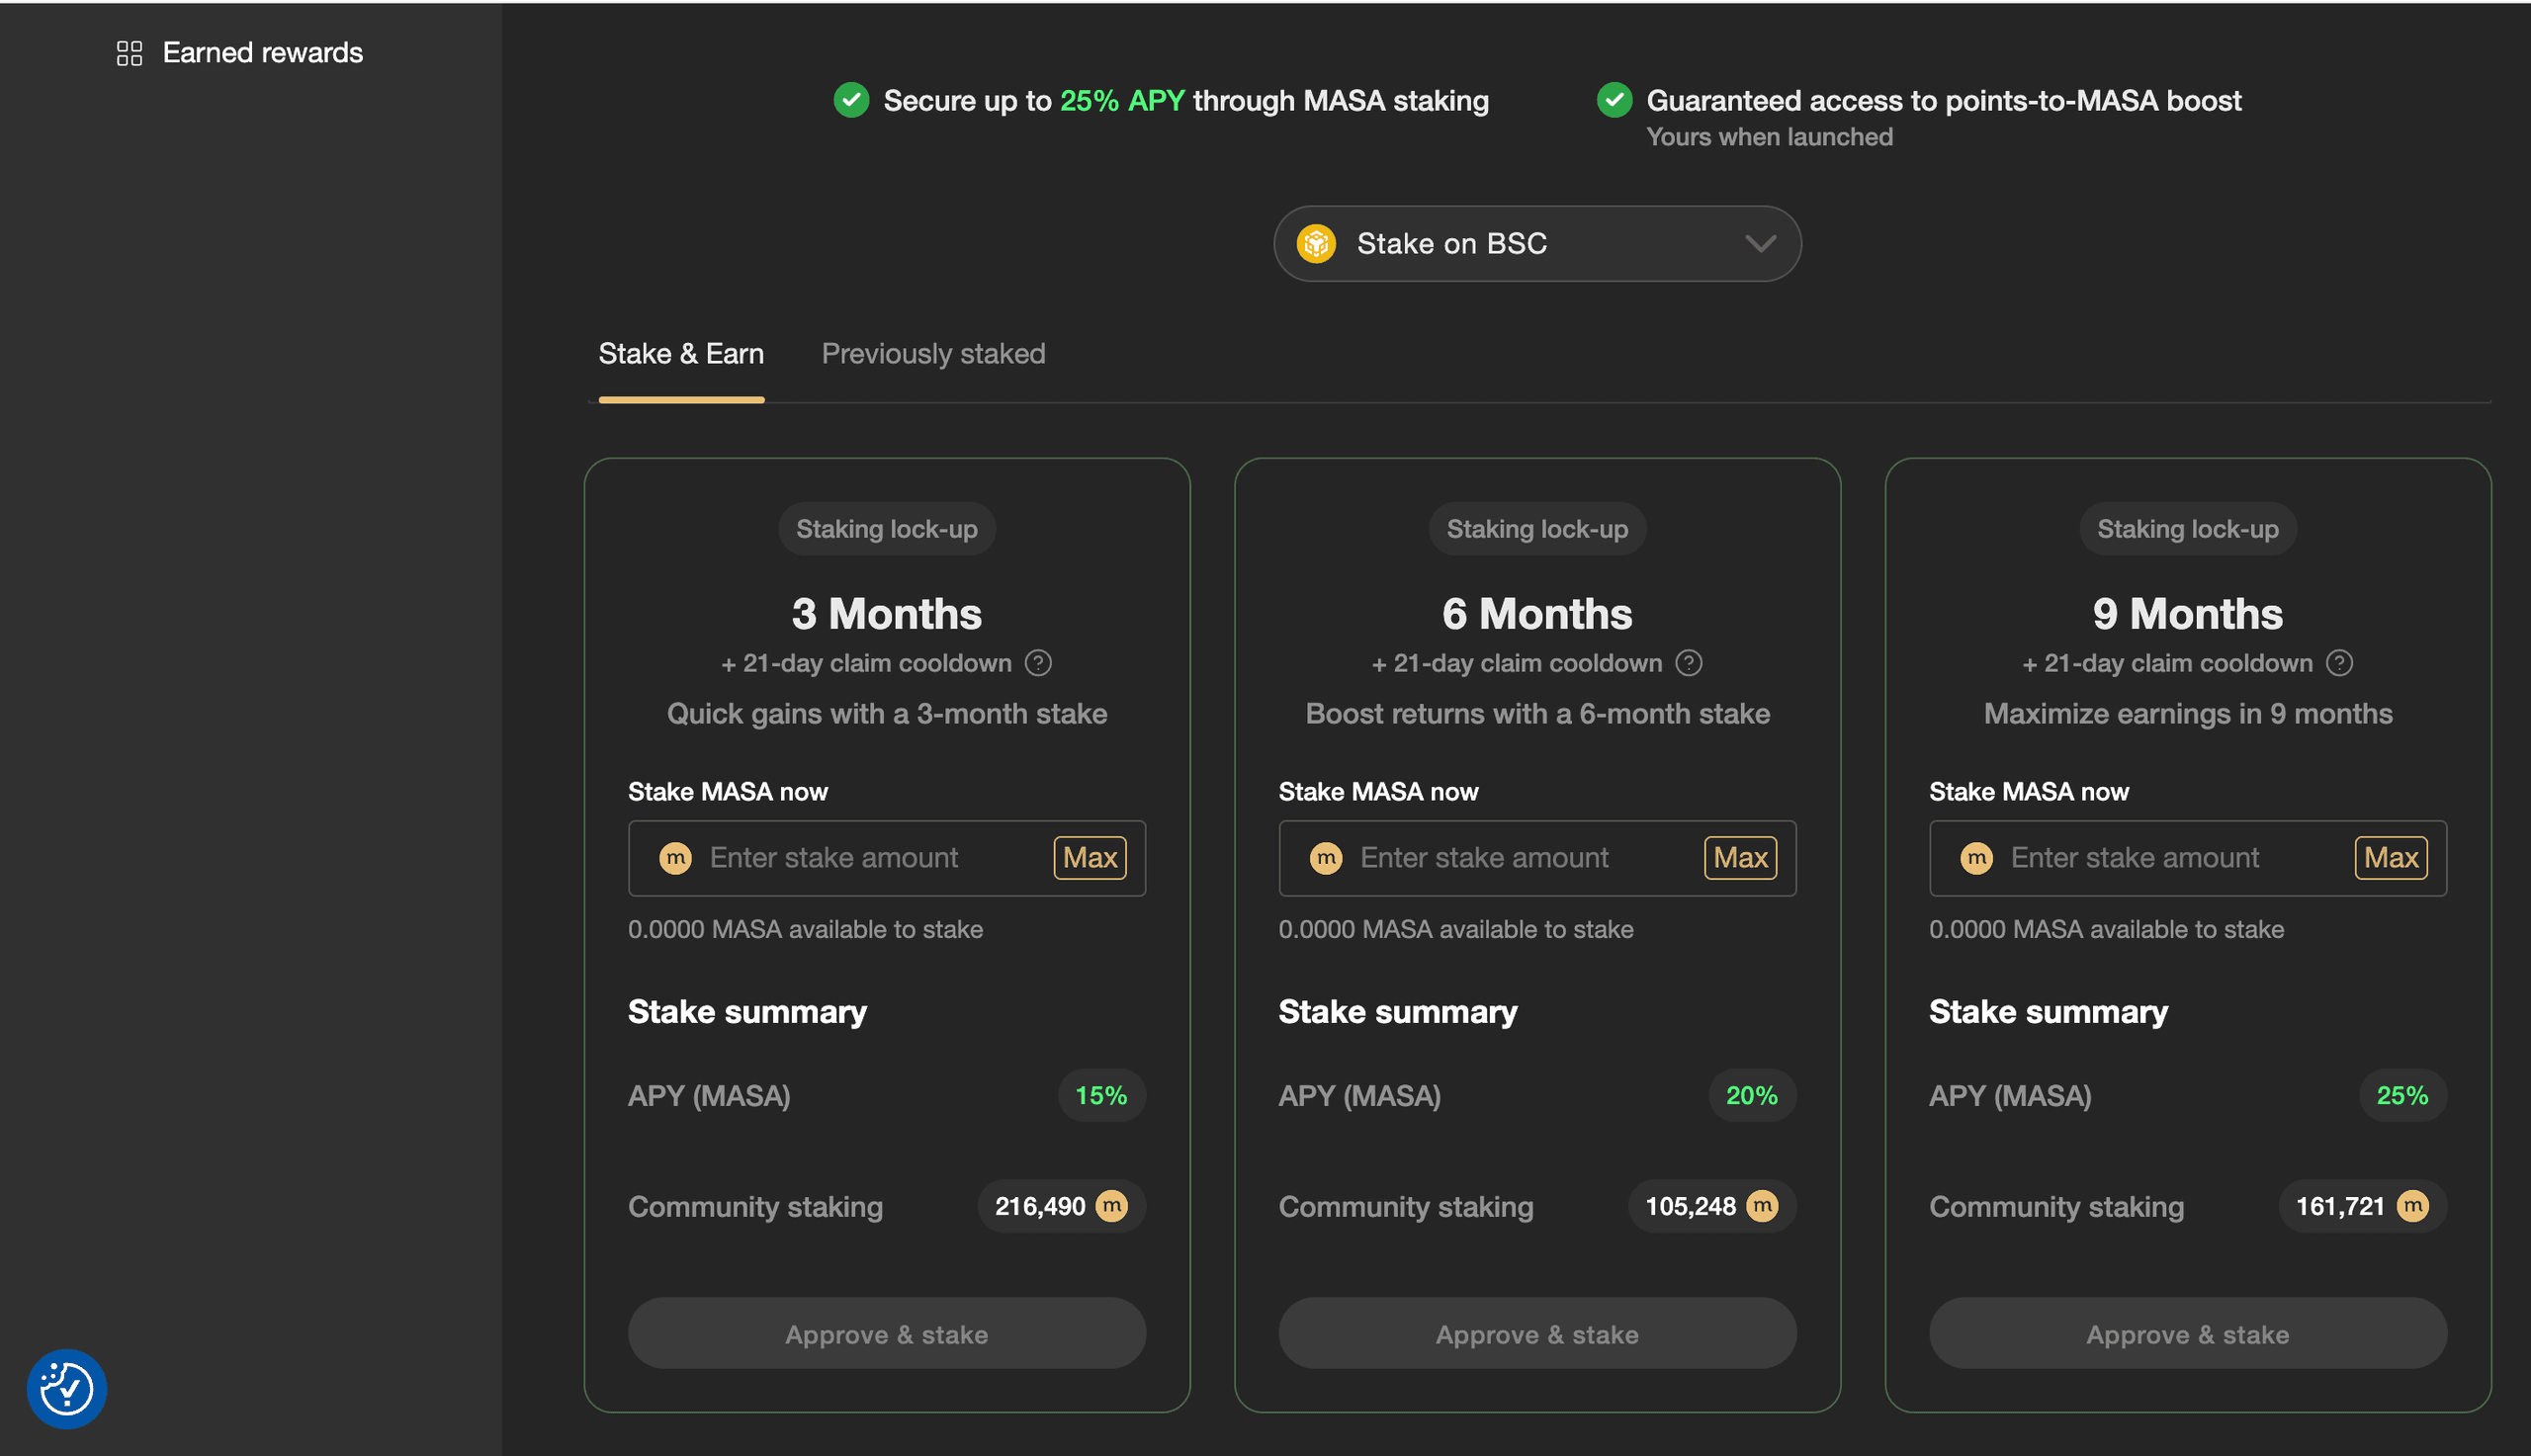Click the Earned rewards grid icon
Image resolution: width=2531 pixels, height=1456 pixels.
[130, 53]
